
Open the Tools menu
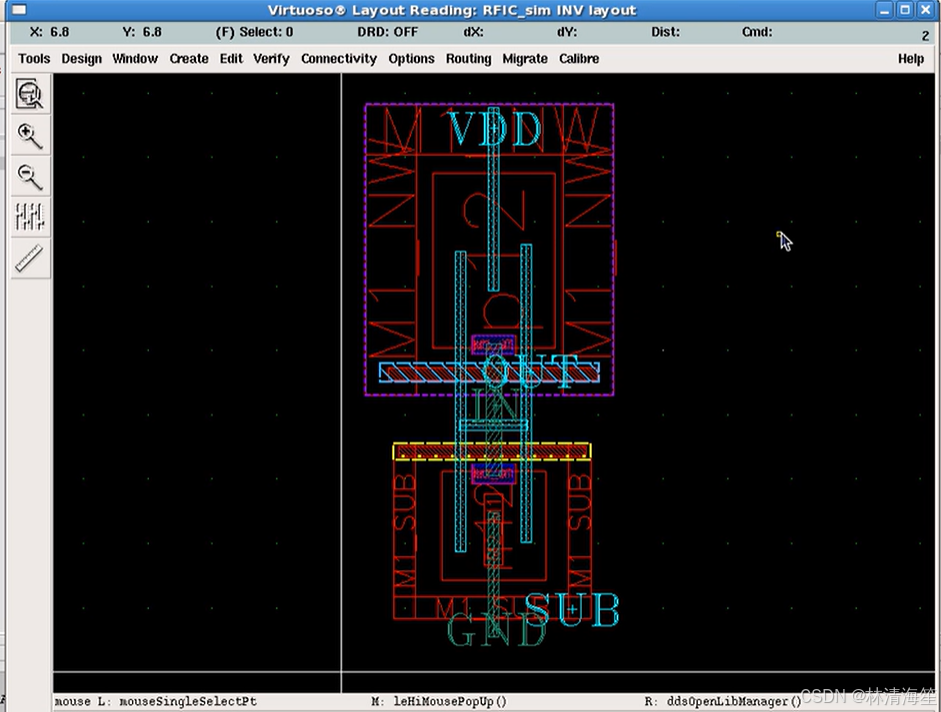(x=34, y=59)
